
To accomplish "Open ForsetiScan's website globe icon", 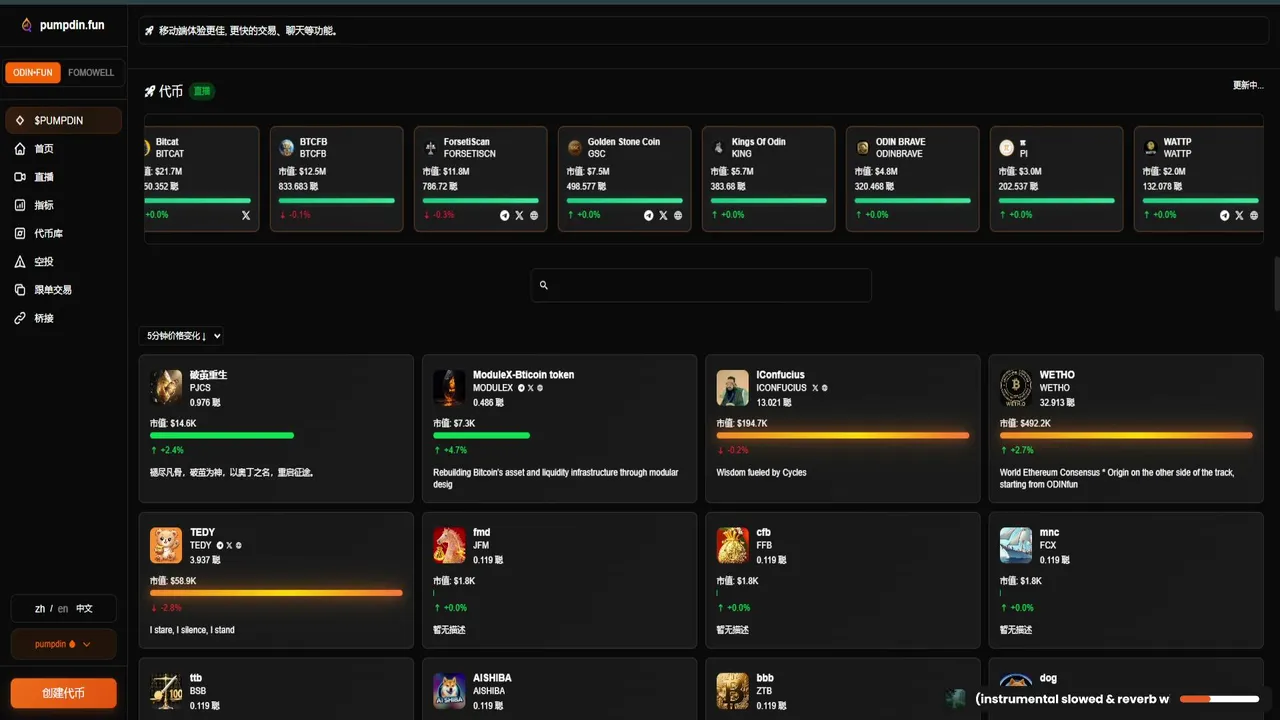I will pos(534,215).
